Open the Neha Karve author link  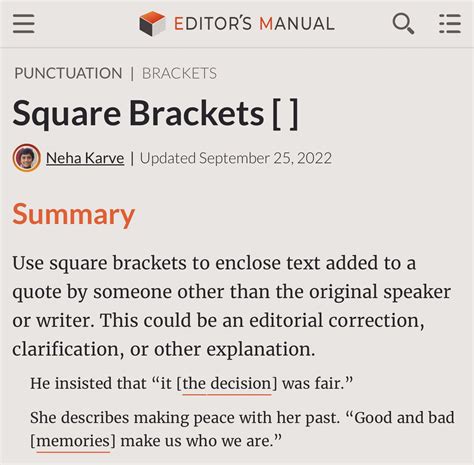click(x=85, y=158)
